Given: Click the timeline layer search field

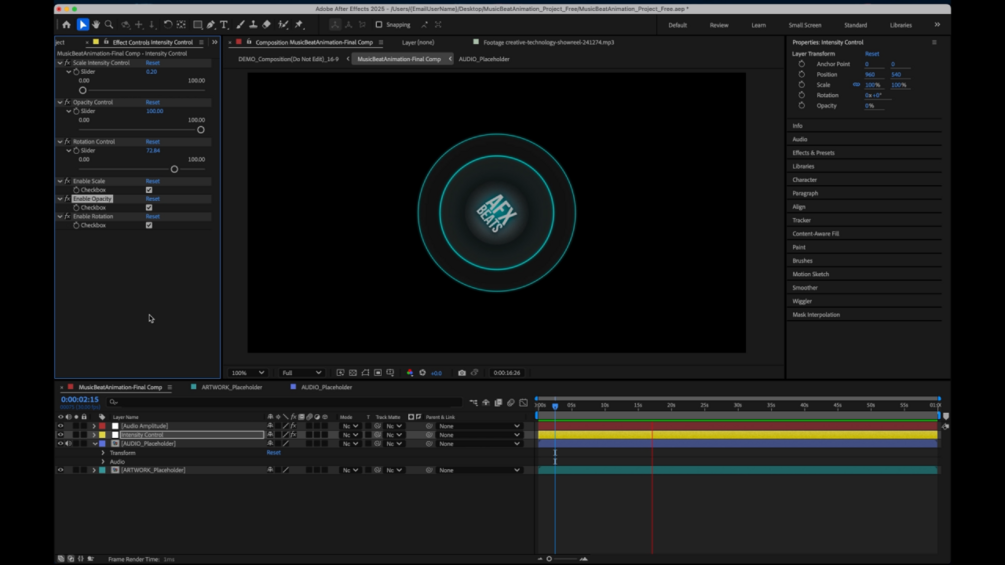Looking at the screenshot, I should (285, 402).
